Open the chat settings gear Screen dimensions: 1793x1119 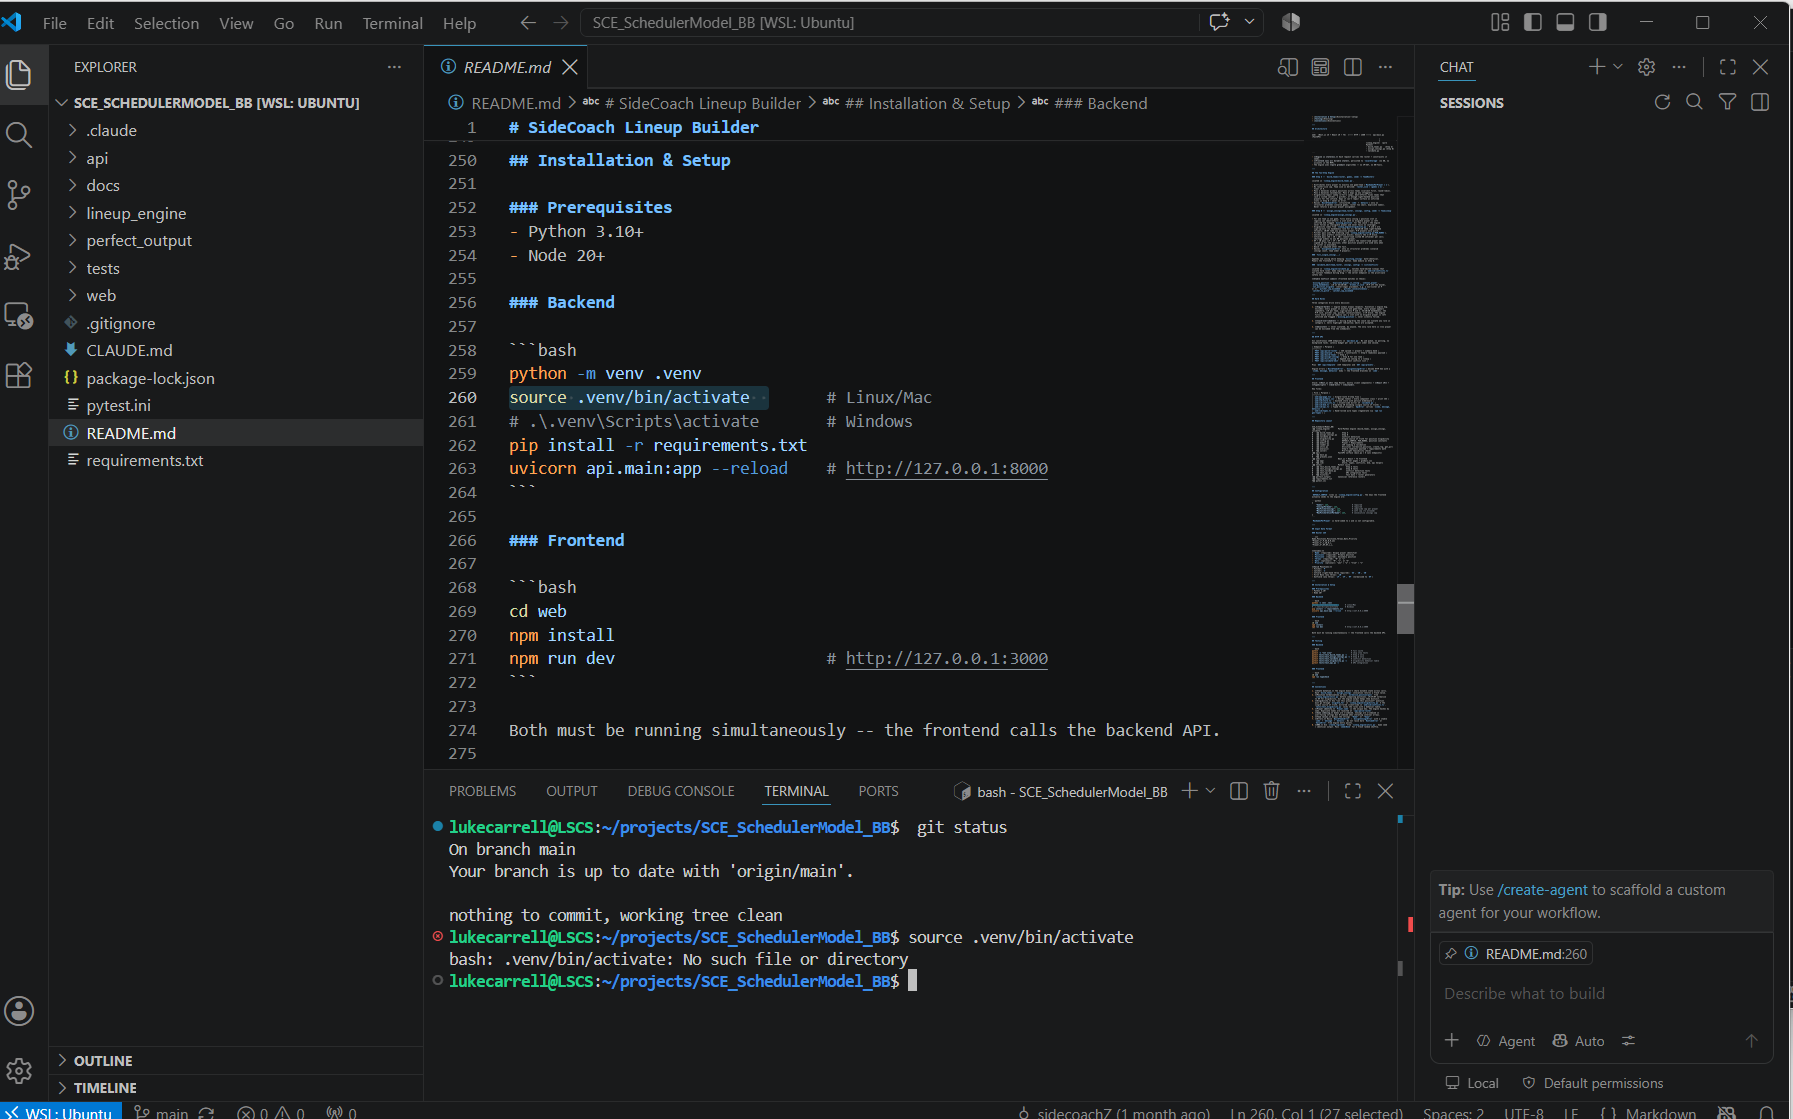(1647, 67)
